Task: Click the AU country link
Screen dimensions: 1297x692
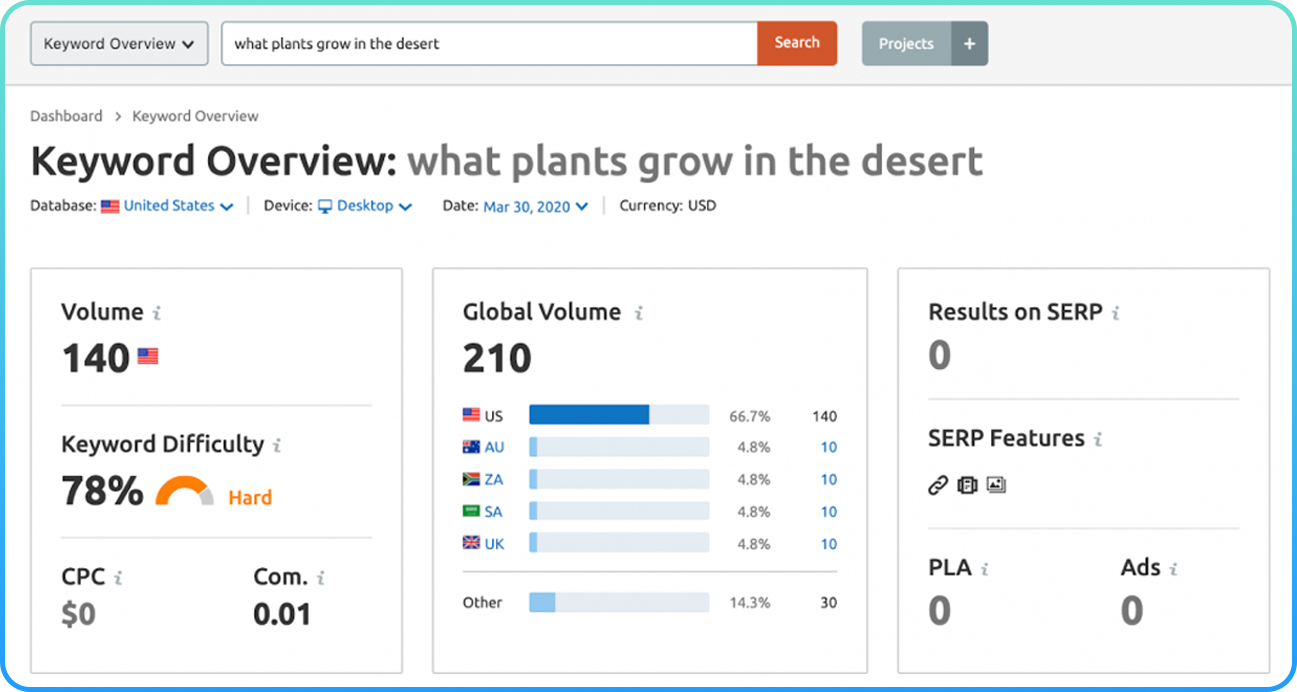Action: (x=494, y=447)
